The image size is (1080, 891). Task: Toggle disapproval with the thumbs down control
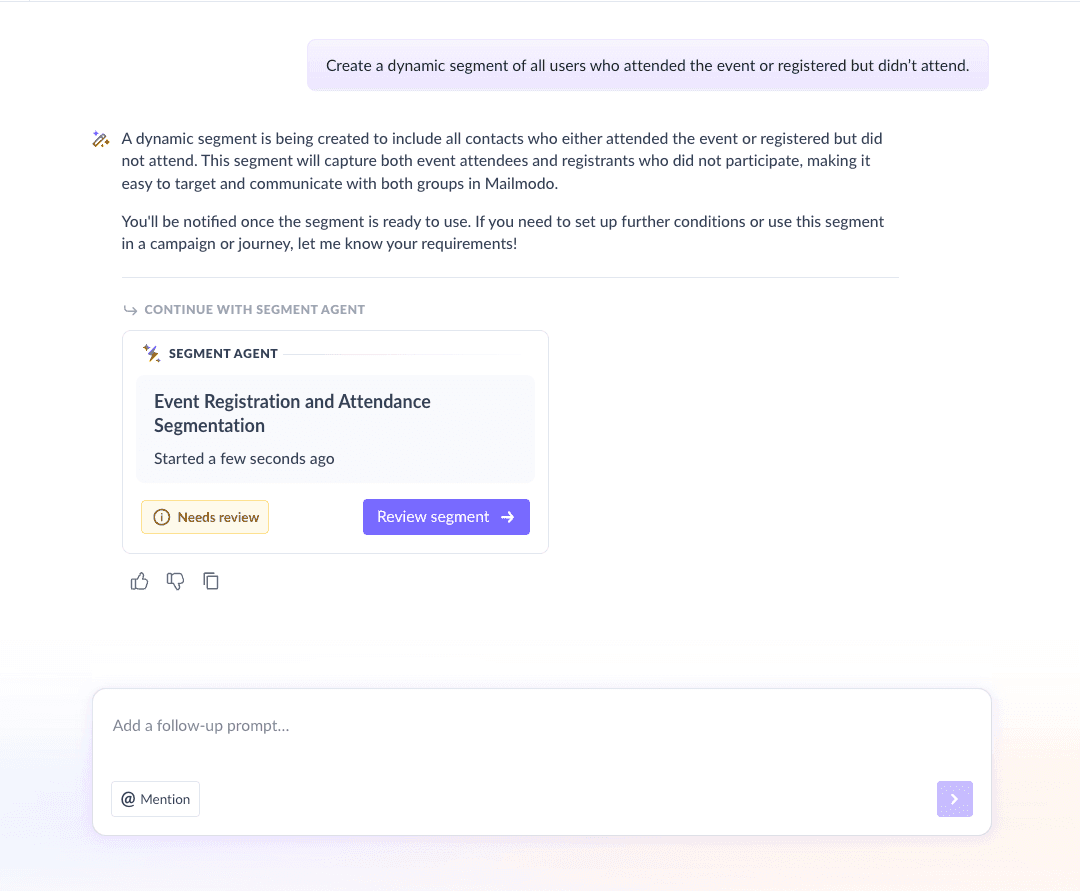click(x=175, y=580)
